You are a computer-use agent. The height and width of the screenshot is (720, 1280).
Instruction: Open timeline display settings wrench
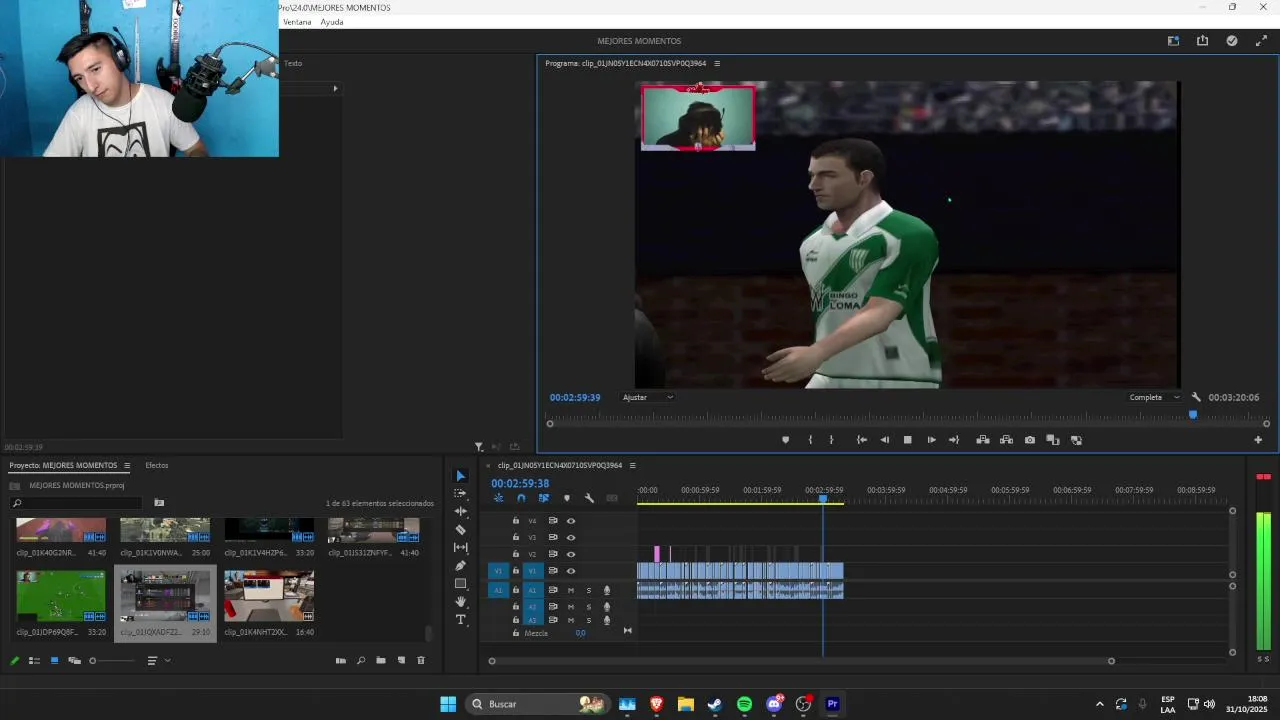point(589,498)
